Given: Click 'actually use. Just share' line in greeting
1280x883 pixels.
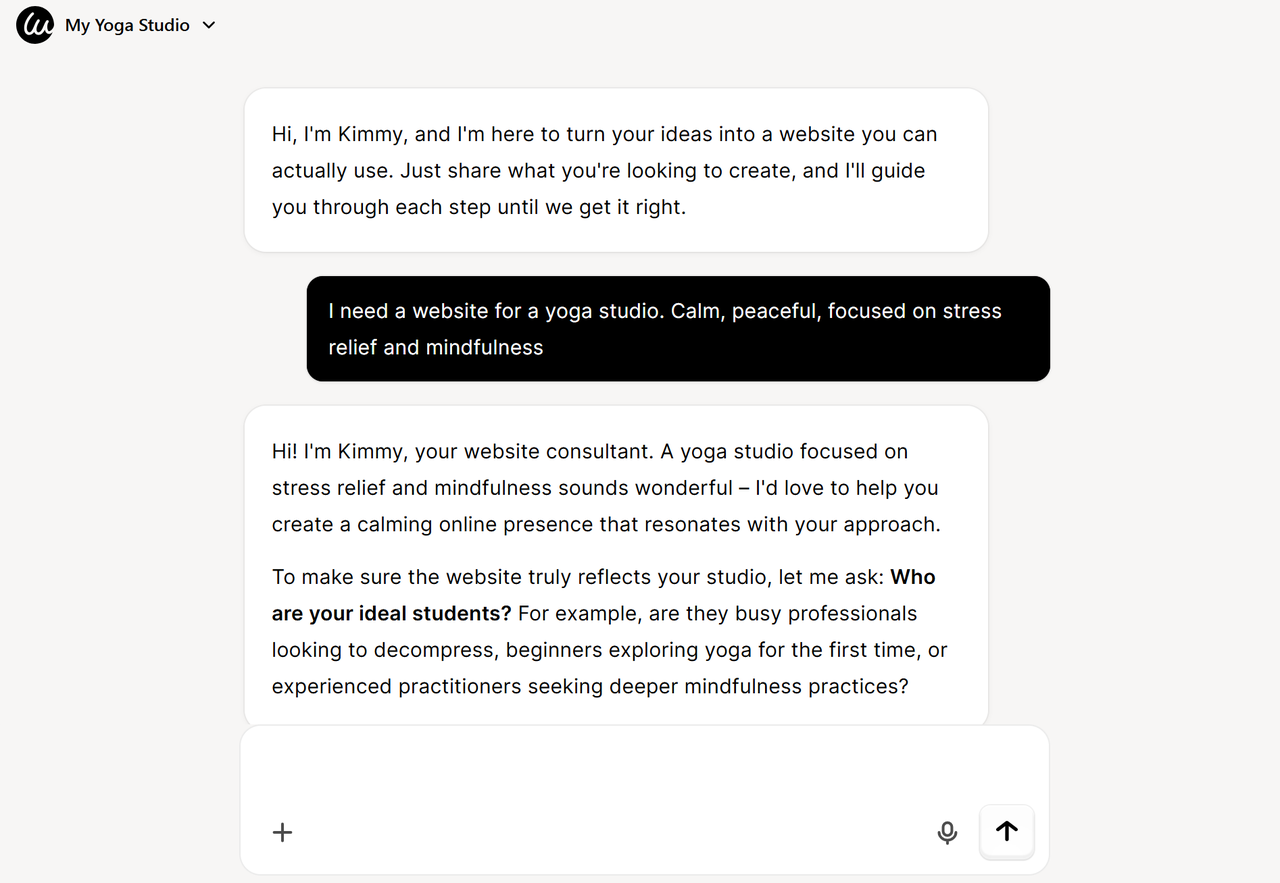Looking at the screenshot, I should [x=598, y=171].
